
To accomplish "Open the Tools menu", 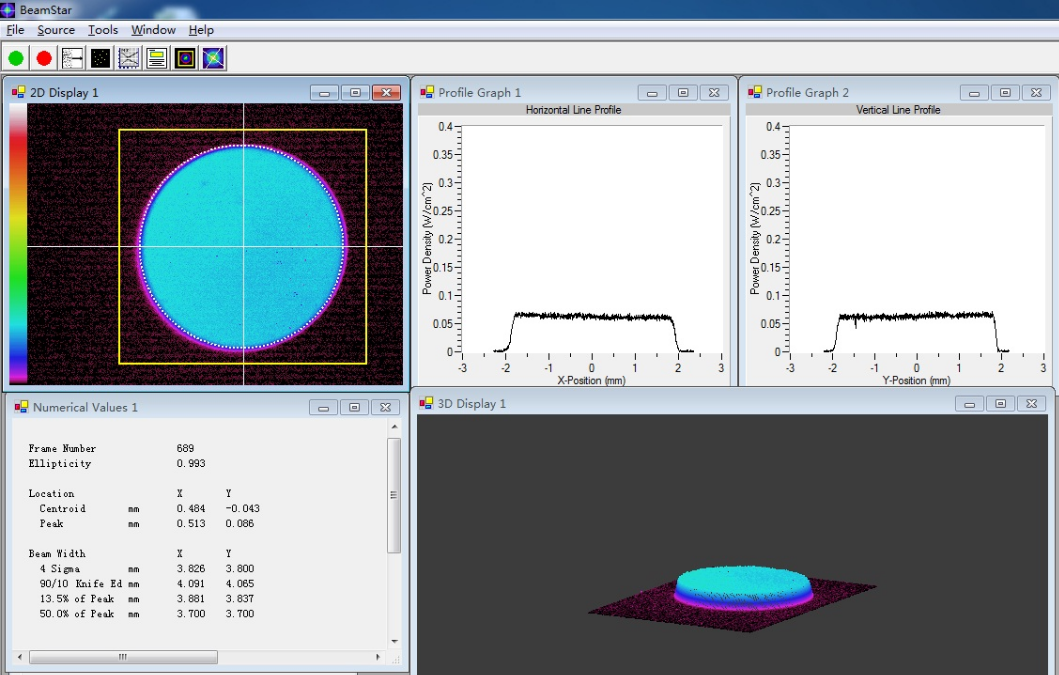I will point(103,30).
